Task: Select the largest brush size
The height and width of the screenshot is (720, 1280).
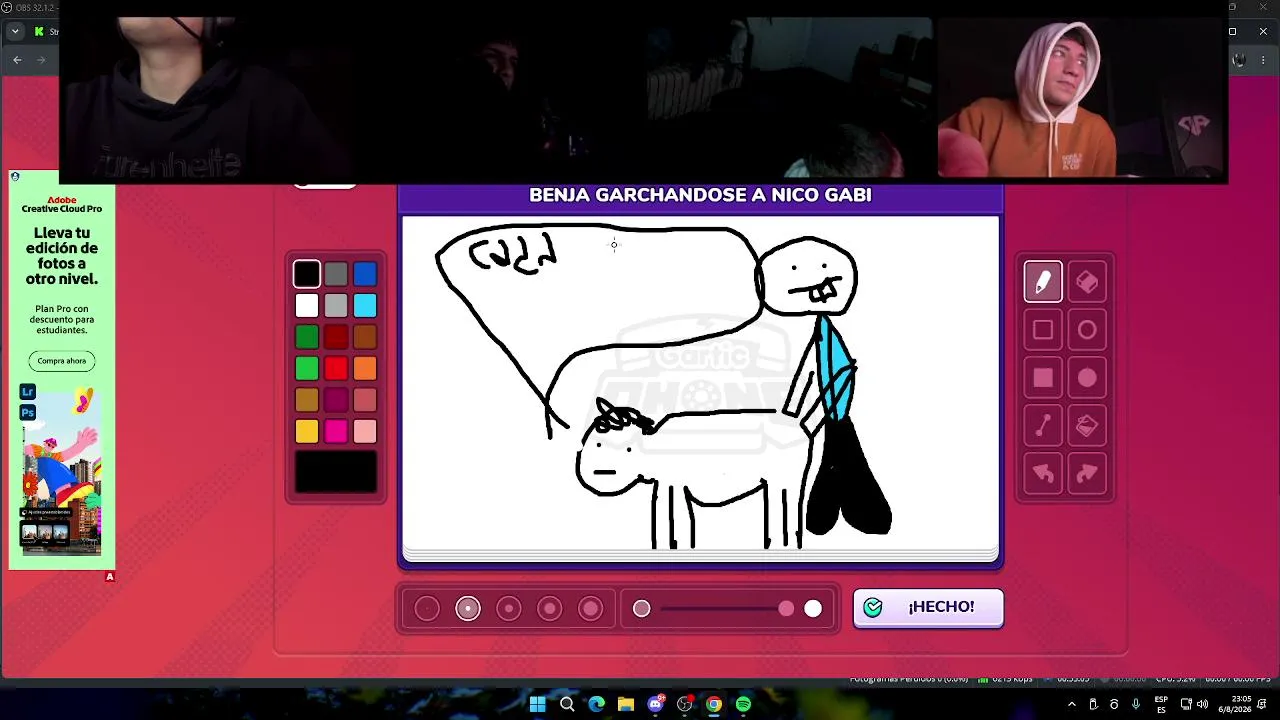Action: (591, 608)
